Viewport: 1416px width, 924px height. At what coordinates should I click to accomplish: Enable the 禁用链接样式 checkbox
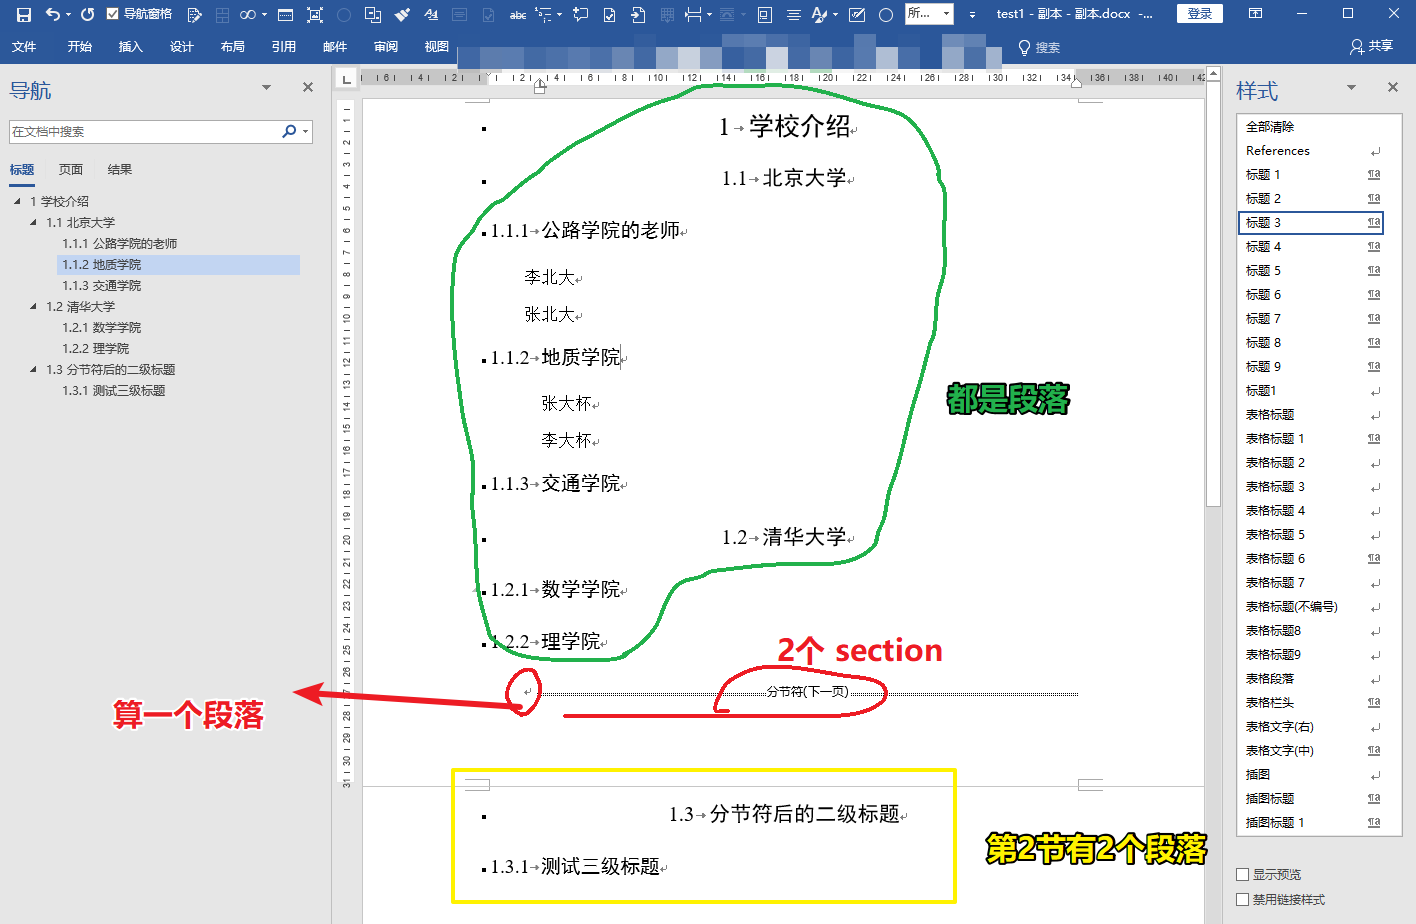click(x=1243, y=900)
